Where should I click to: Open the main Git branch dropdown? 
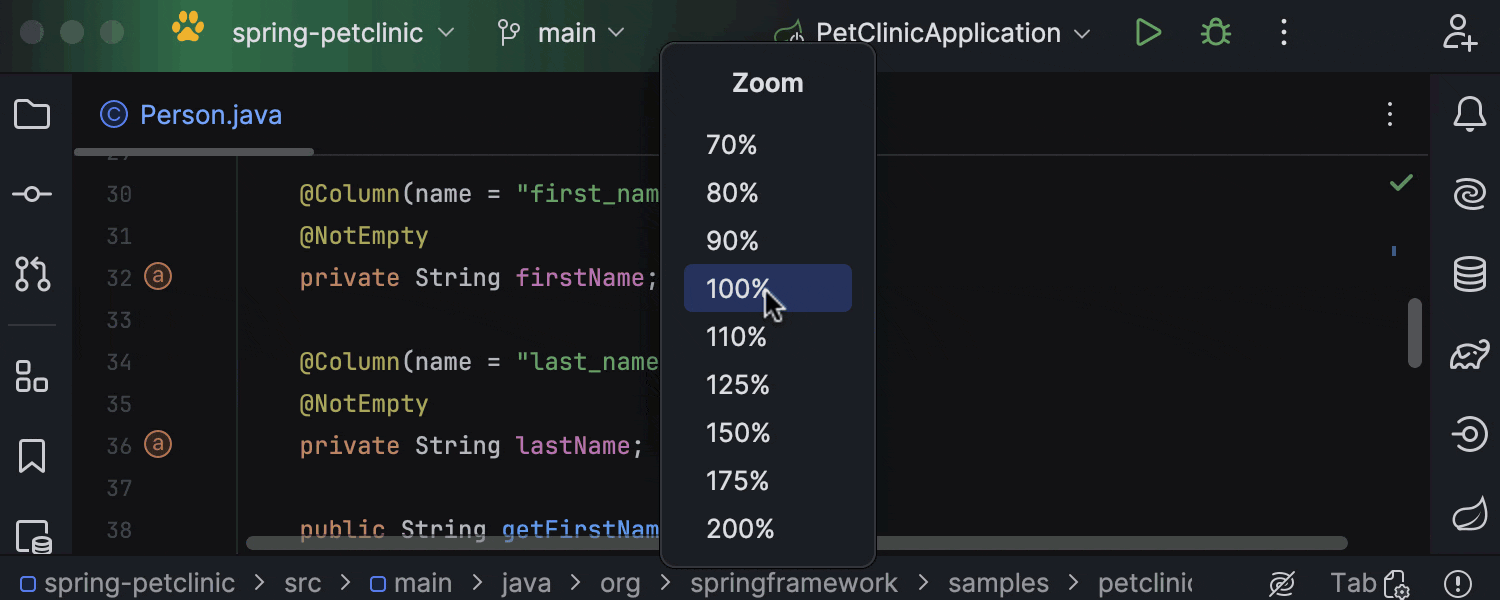click(x=561, y=32)
